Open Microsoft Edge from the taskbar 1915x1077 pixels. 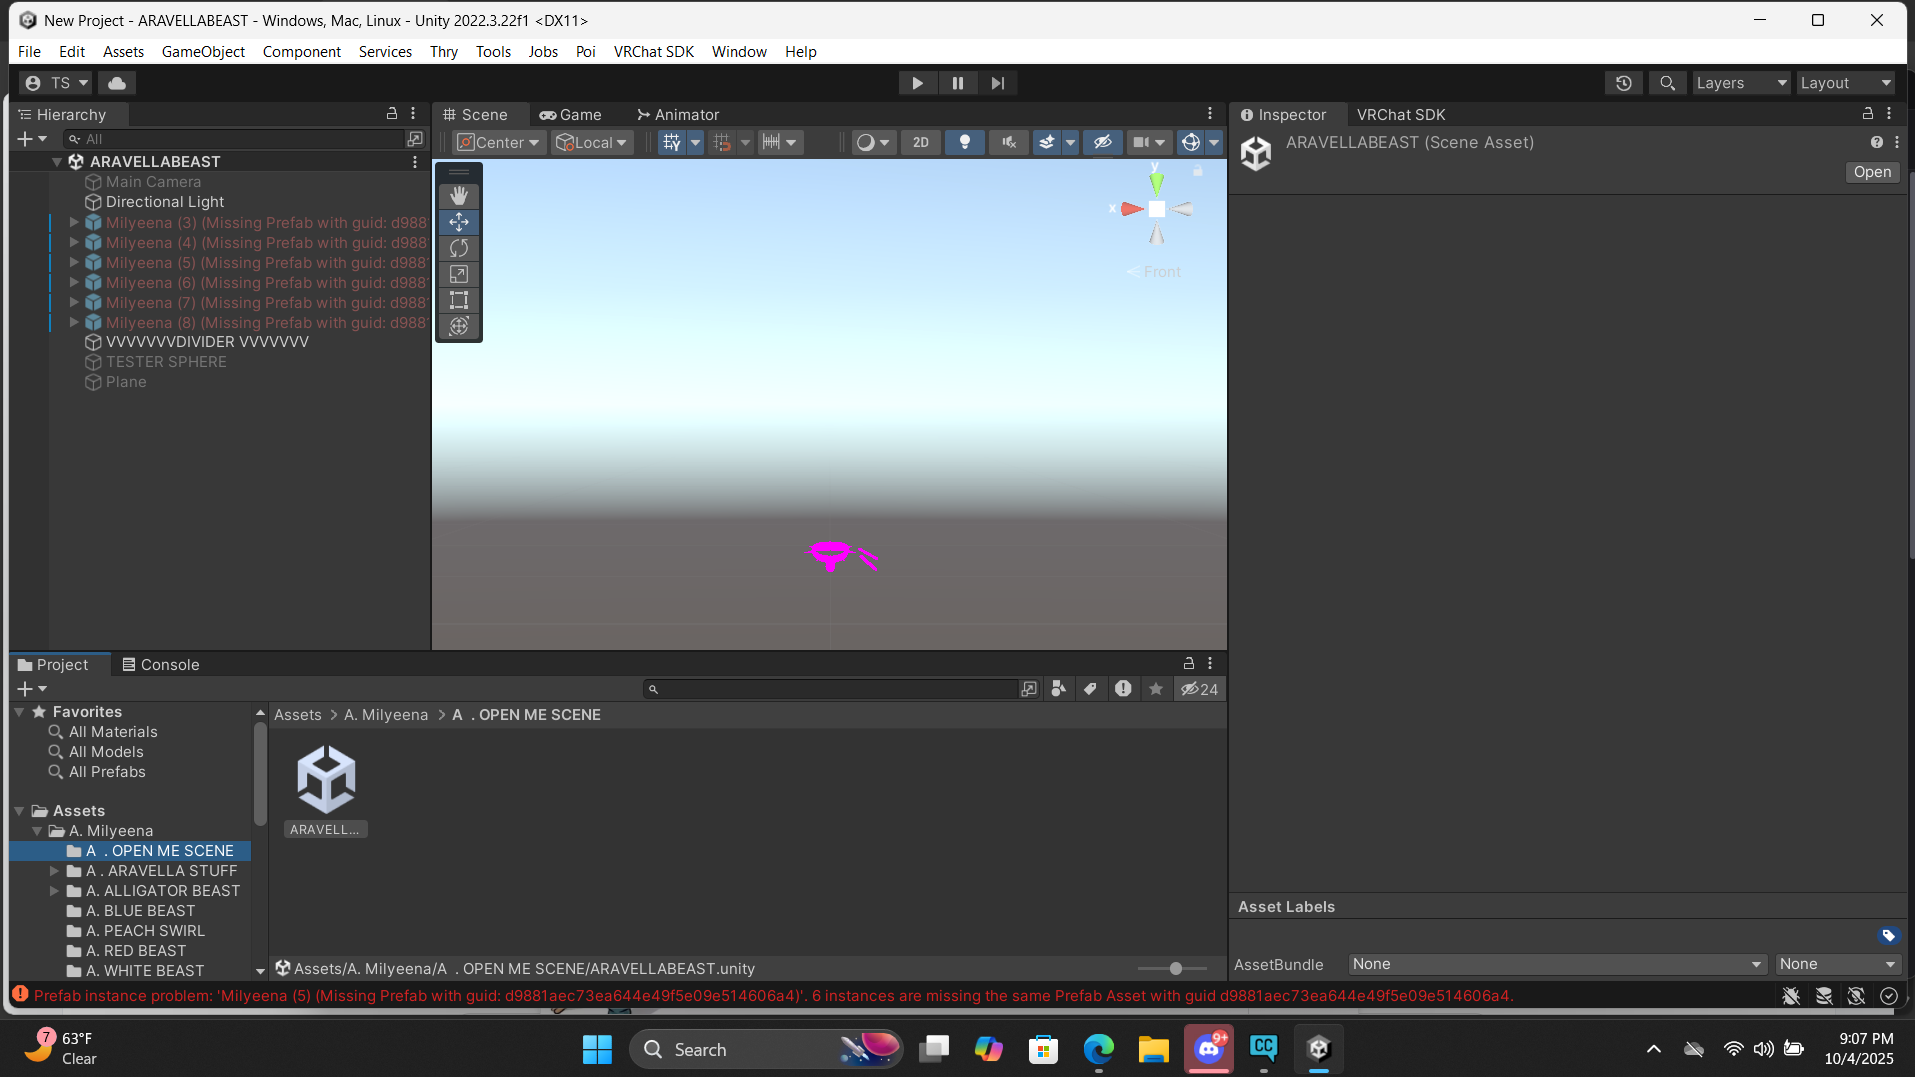tap(1098, 1049)
